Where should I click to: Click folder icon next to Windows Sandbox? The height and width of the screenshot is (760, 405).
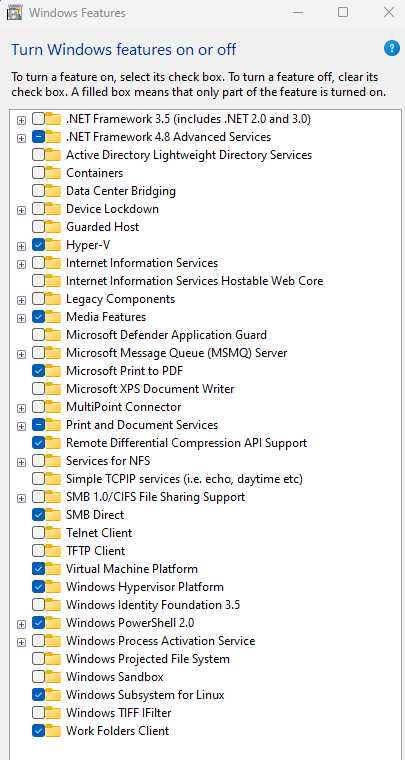[53, 677]
